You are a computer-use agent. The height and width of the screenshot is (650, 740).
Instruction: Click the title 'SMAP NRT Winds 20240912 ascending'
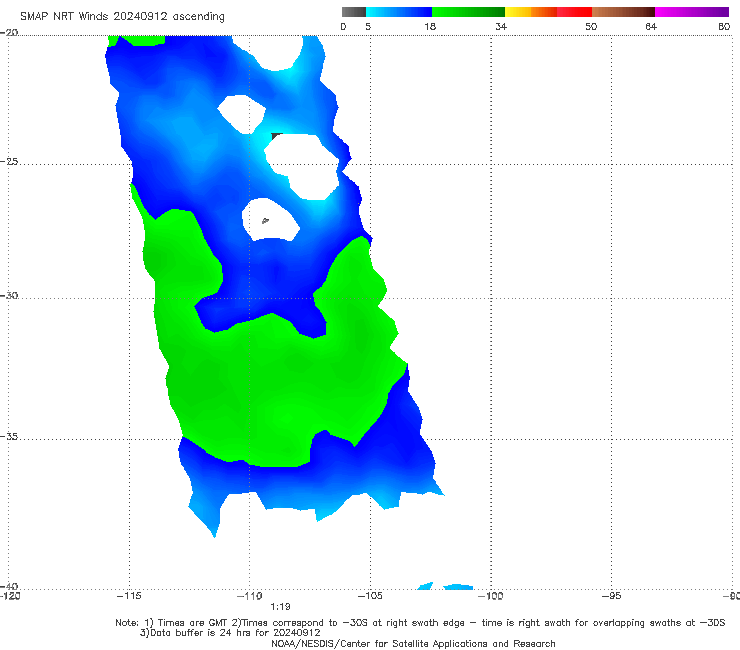tap(122, 16)
